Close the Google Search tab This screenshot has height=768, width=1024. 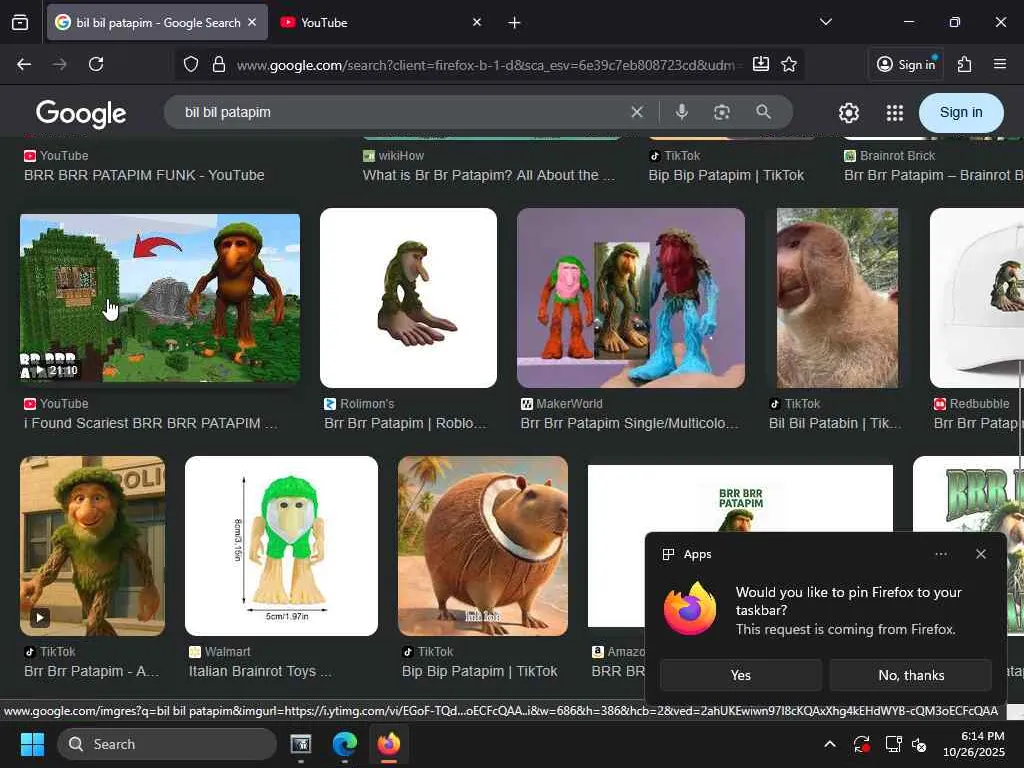click(252, 22)
